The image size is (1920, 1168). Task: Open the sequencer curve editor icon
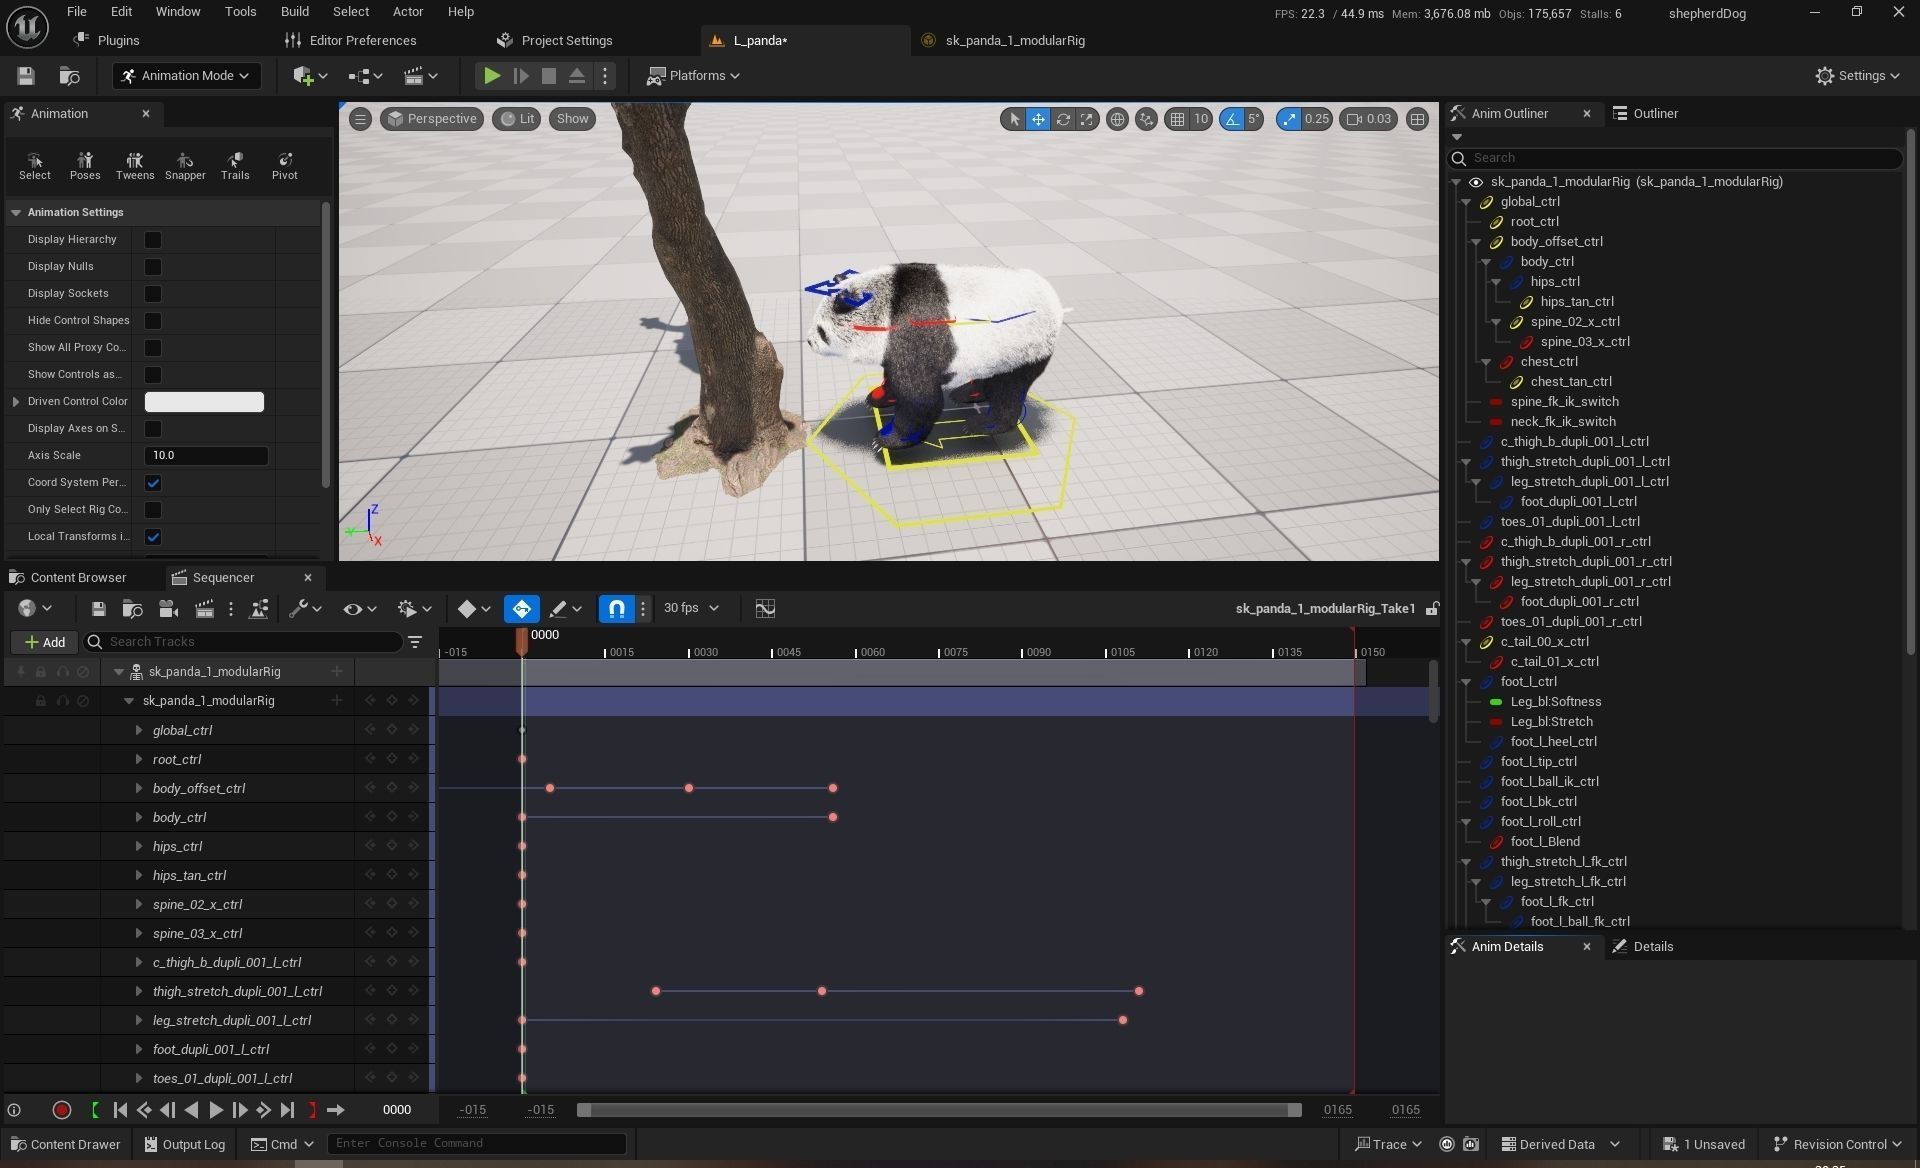pos(765,608)
